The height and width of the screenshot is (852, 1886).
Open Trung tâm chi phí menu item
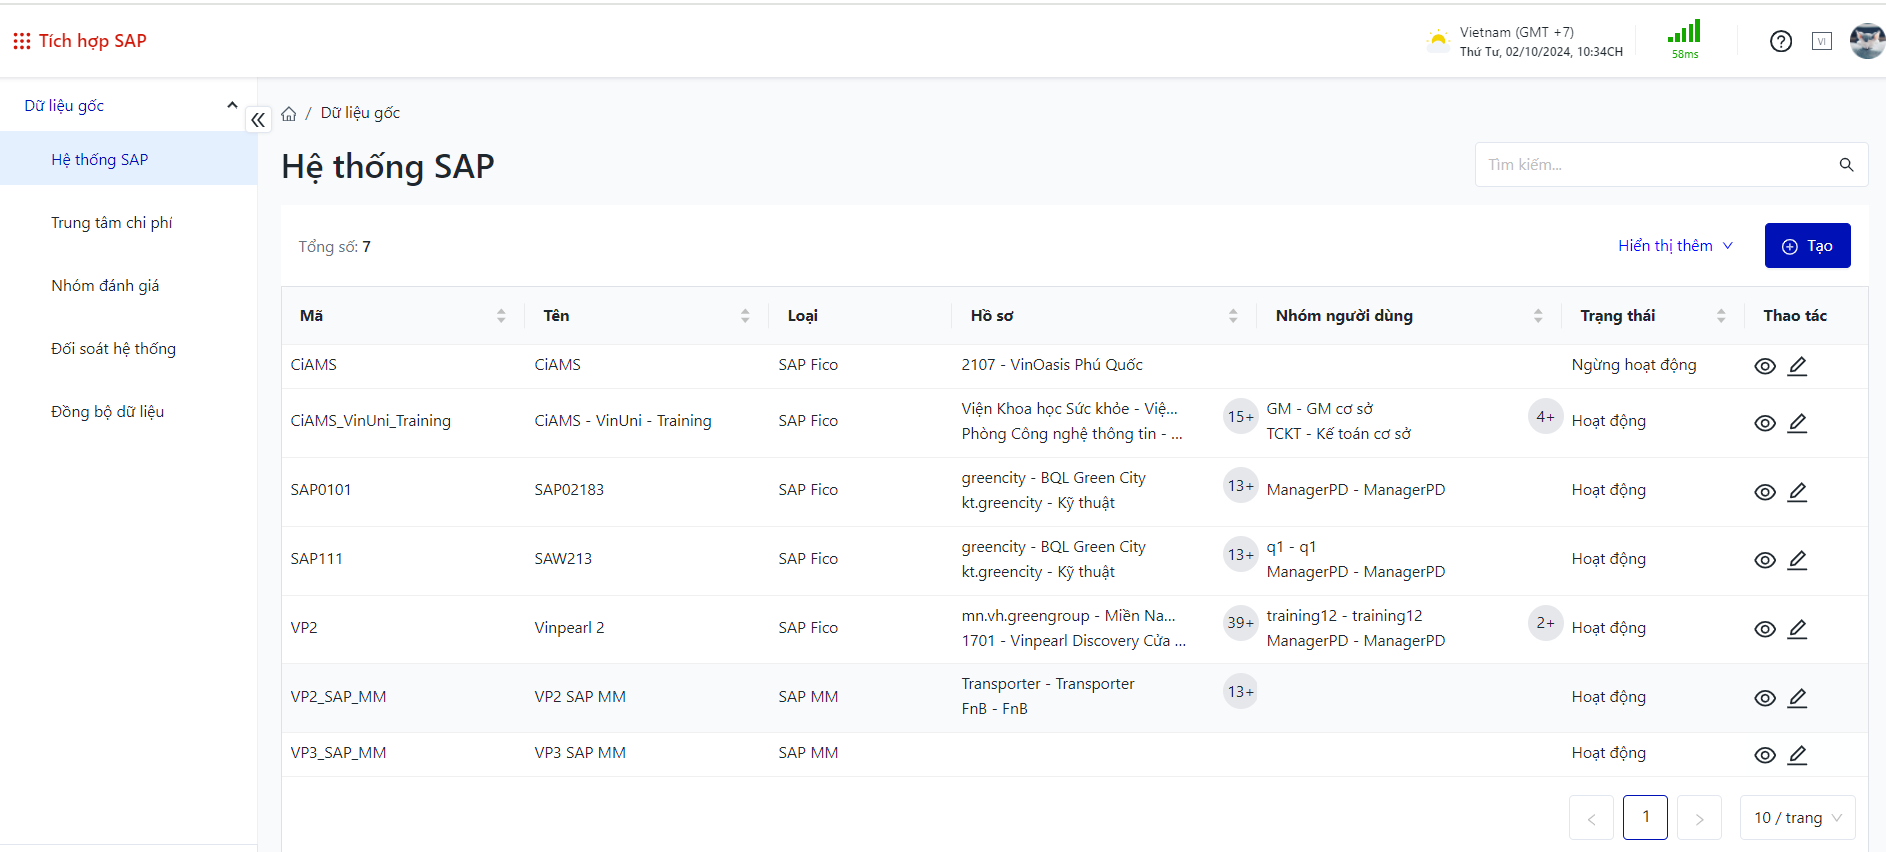pyautogui.click(x=112, y=223)
